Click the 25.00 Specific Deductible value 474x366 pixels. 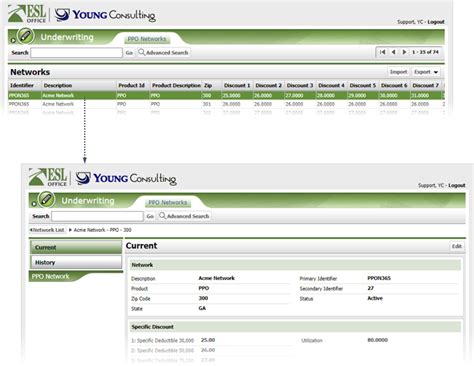click(208, 340)
